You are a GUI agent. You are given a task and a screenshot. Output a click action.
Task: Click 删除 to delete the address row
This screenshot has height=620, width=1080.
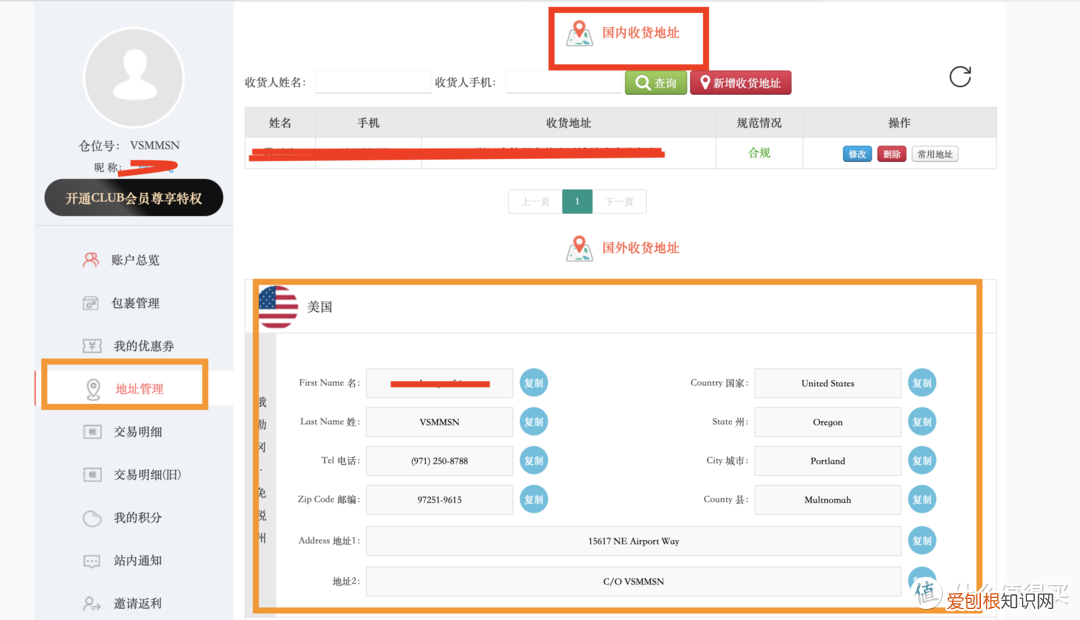tap(891, 154)
